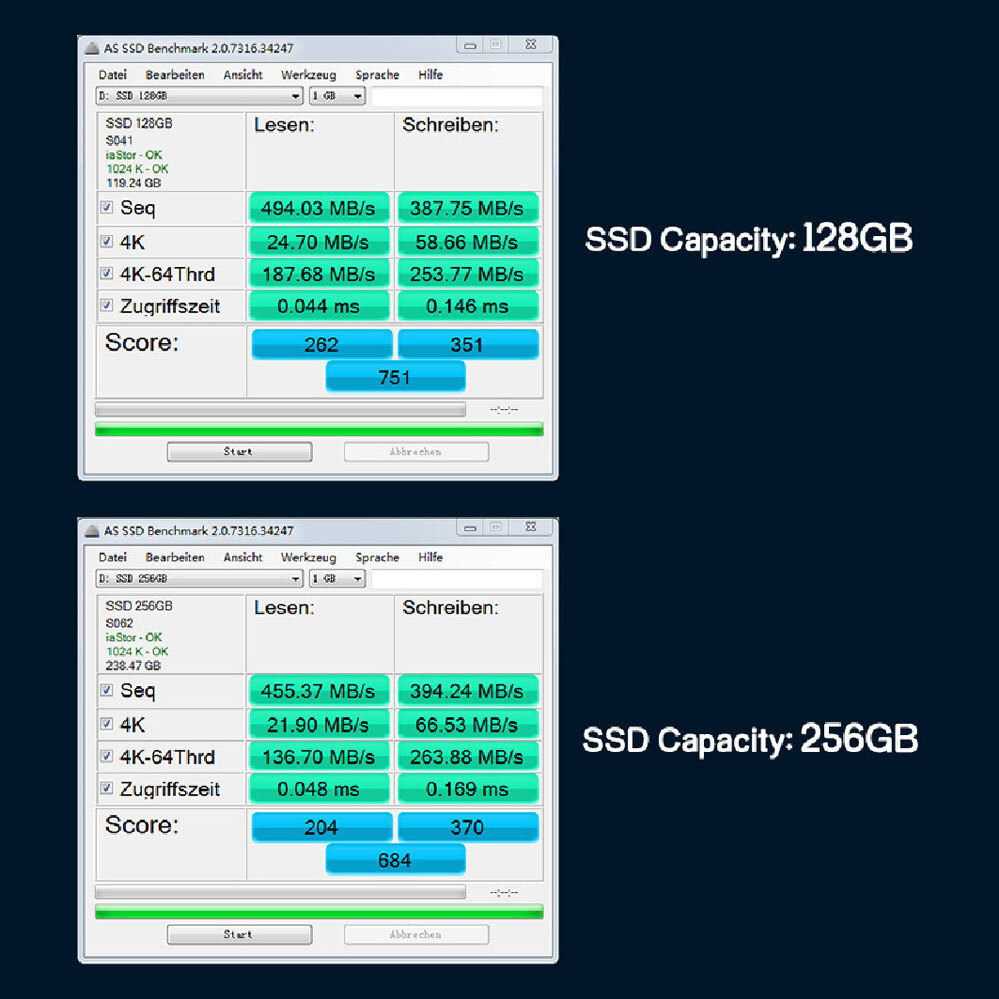Open drive dropdown showing D: SSD 256GB
The image size is (999, 999).
pyautogui.click(x=199, y=579)
